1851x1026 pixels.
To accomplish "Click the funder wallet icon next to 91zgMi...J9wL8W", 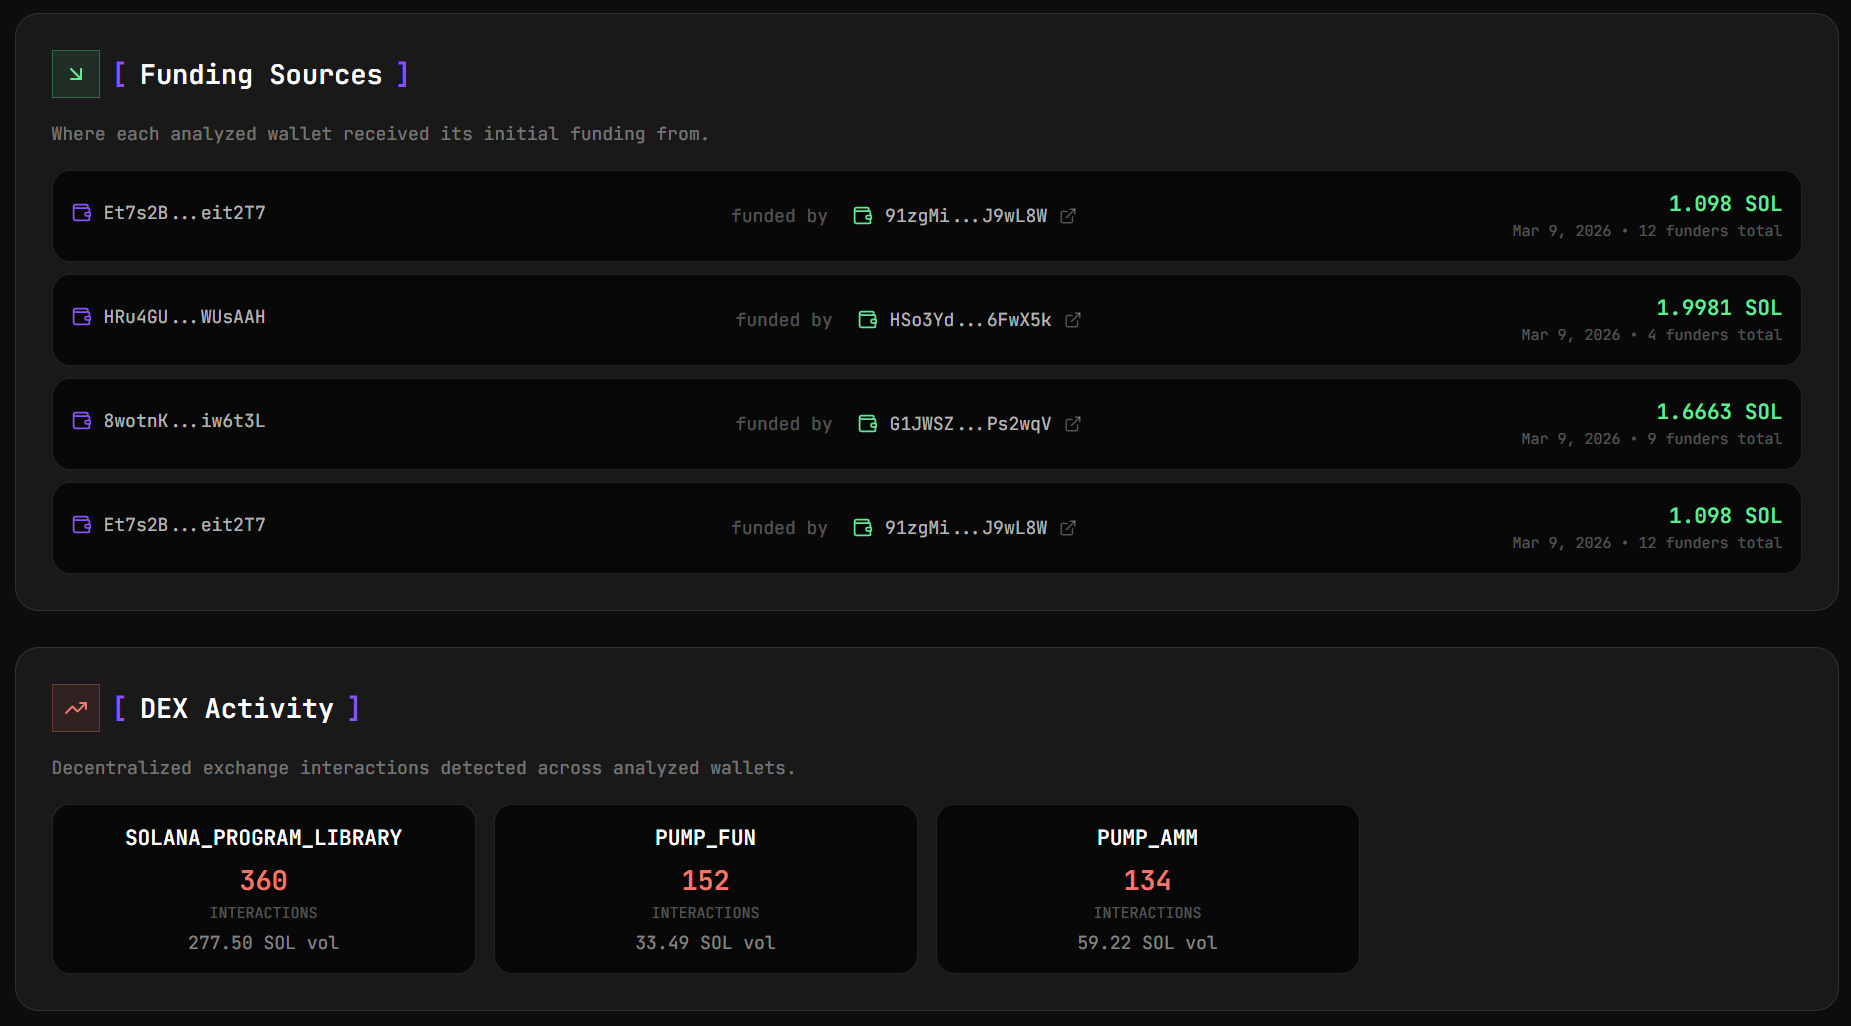I will (862, 215).
